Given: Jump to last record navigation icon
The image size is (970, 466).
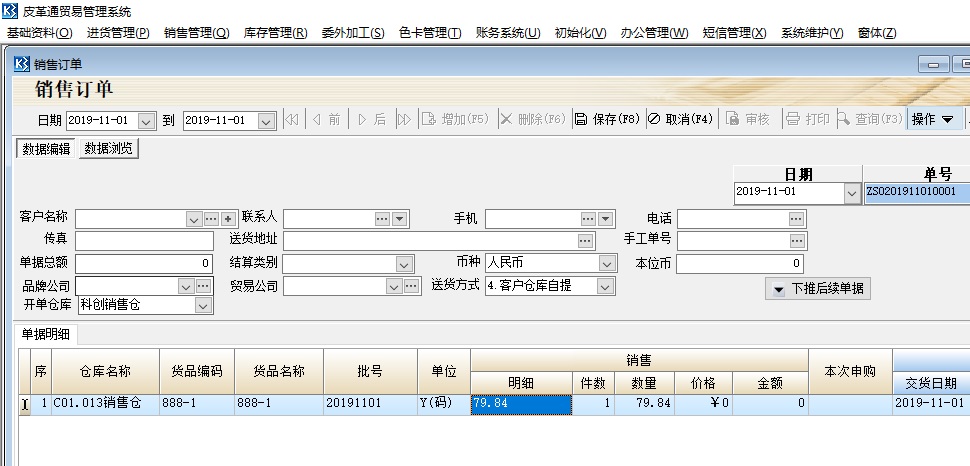Looking at the screenshot, I should 405,119.
